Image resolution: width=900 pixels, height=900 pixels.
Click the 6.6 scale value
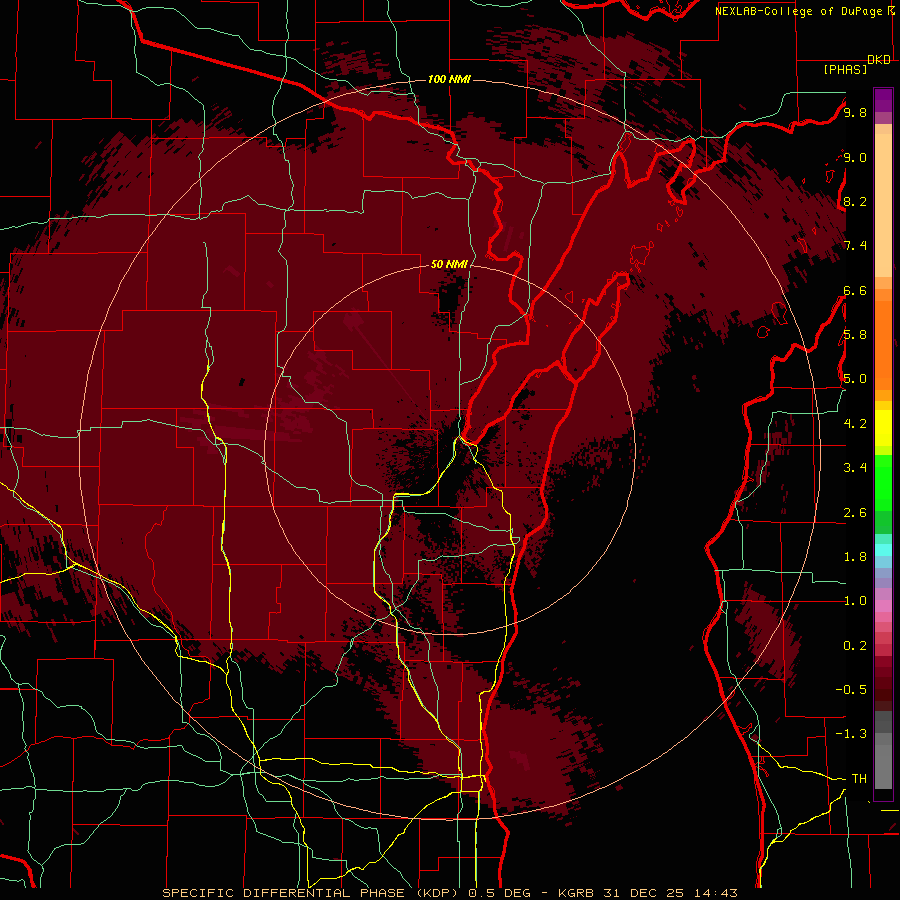coord(855,290)
